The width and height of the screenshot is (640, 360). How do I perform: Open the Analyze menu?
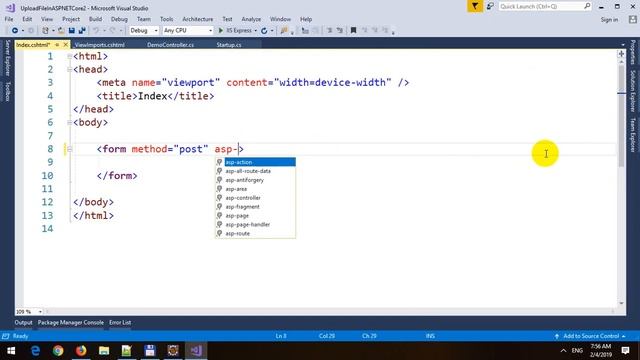click(251, 19)
